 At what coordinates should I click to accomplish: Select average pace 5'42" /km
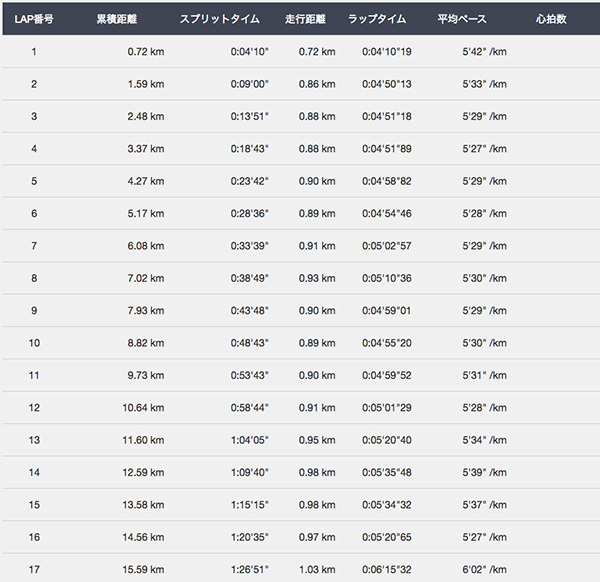click(484, 52)
